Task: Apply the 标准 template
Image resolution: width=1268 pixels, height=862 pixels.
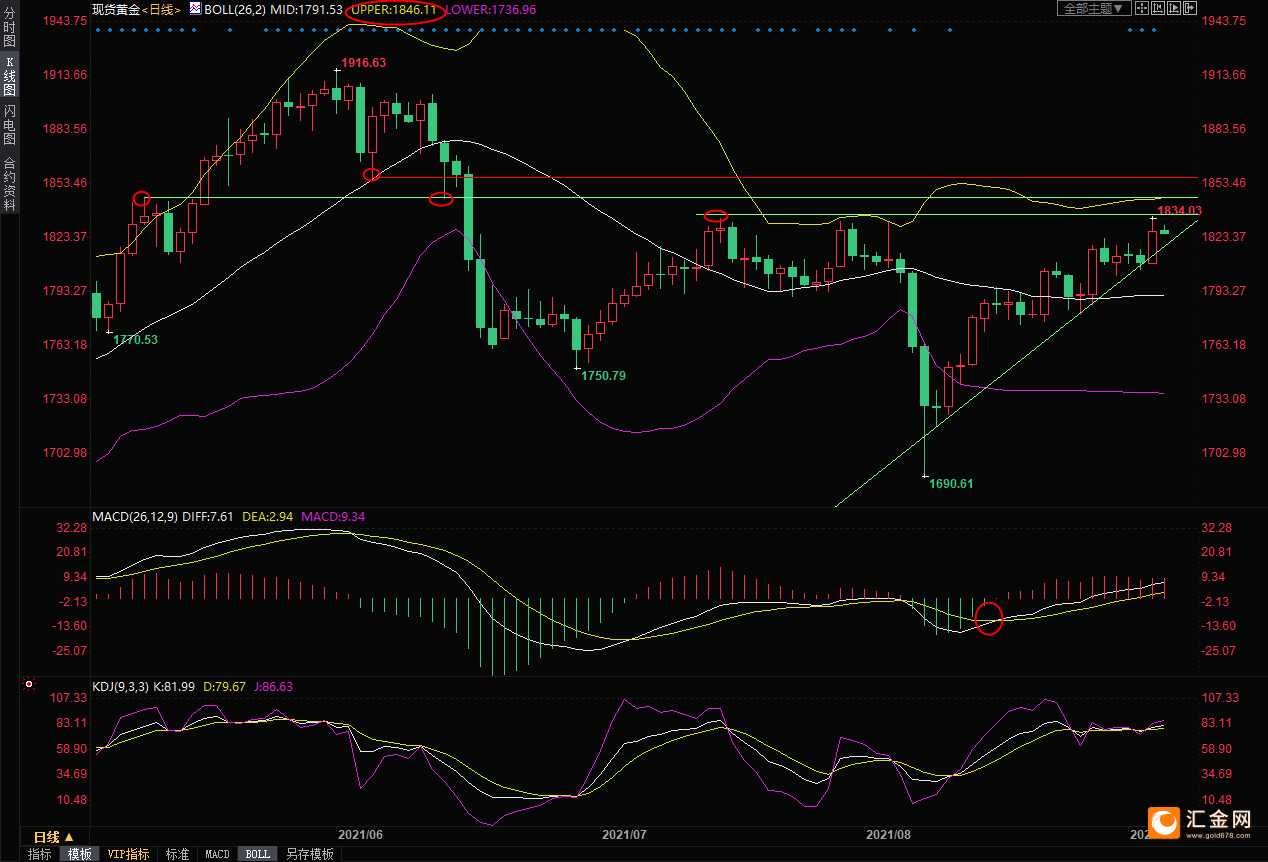Action: (x=177, y=854)
